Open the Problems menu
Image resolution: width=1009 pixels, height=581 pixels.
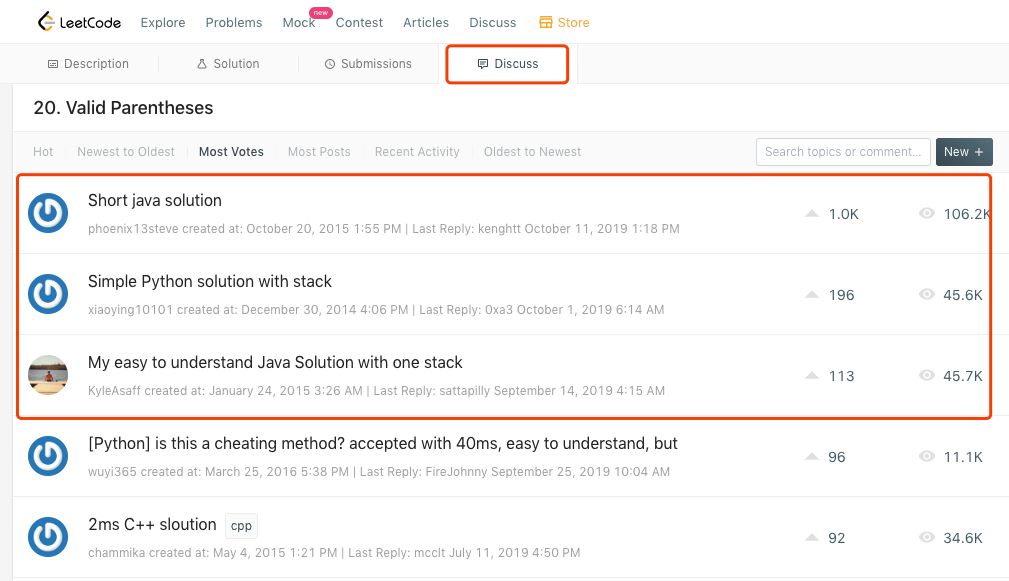pyautogui.click(x=234, y=22)
